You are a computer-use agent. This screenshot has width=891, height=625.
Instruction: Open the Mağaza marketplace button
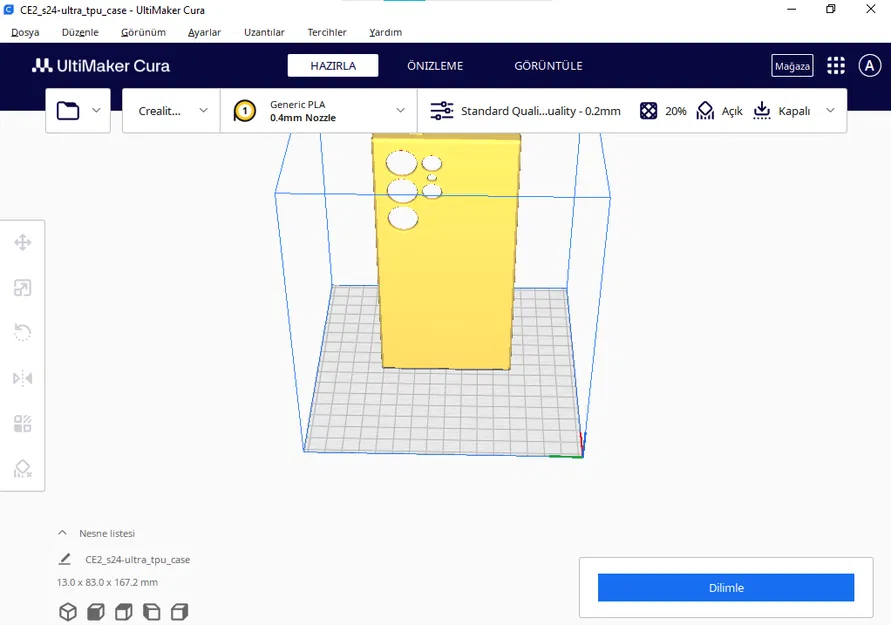click(792, 66)
